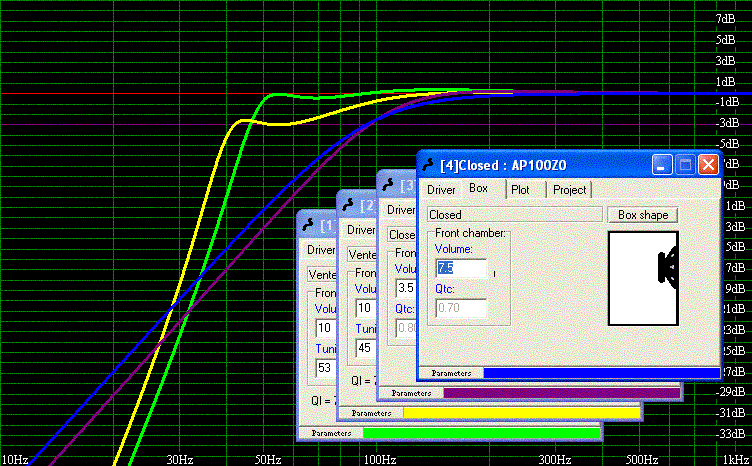Click the Closed box type field in window [3]
This screenshot has width=752, height=466.
(402, 235)
